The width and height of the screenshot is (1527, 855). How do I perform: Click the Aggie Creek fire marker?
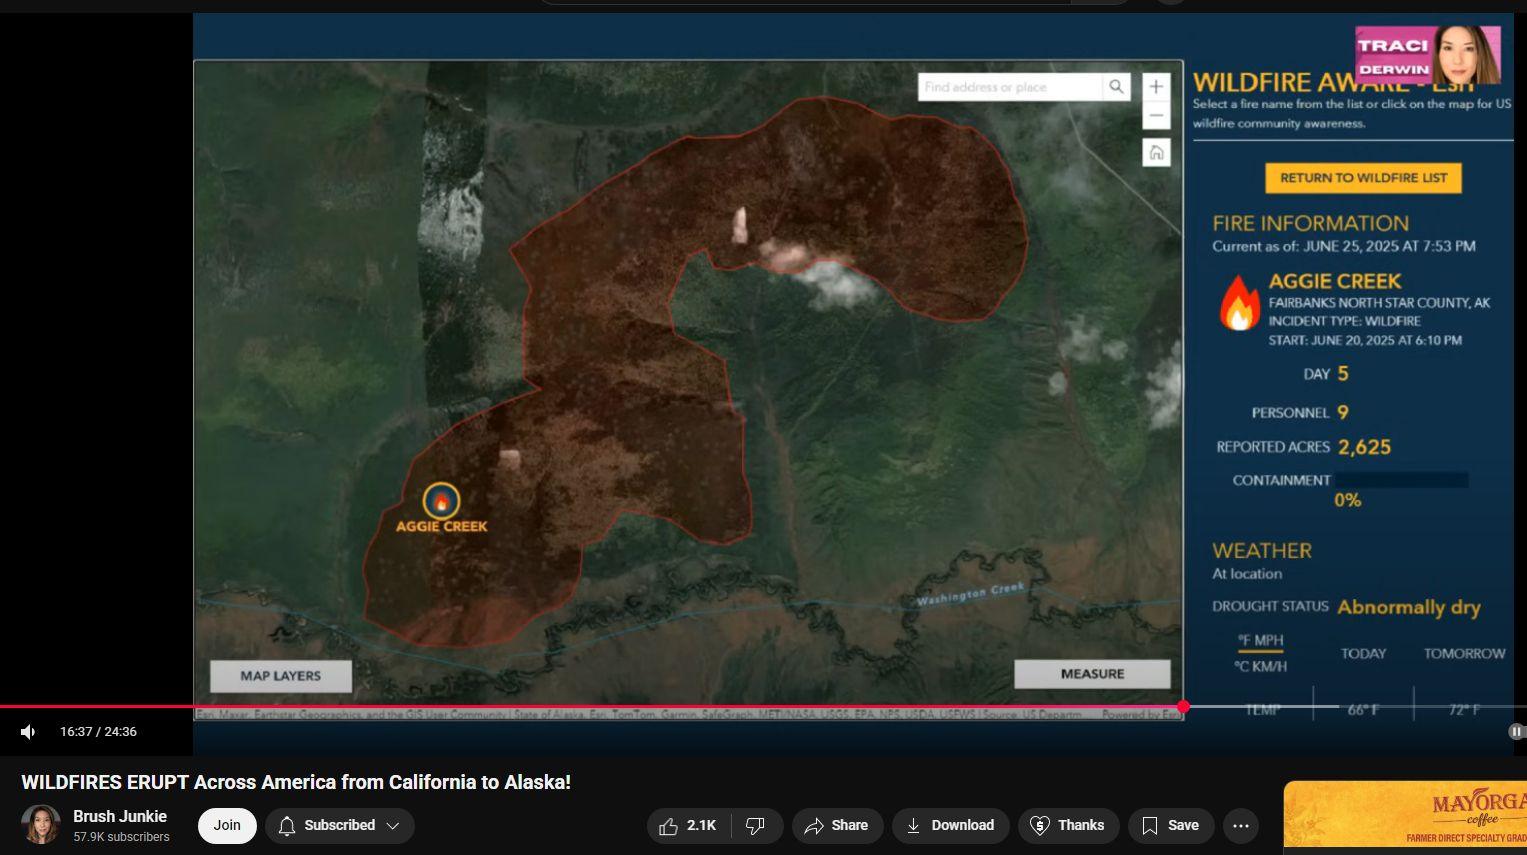tap(441, 501)
